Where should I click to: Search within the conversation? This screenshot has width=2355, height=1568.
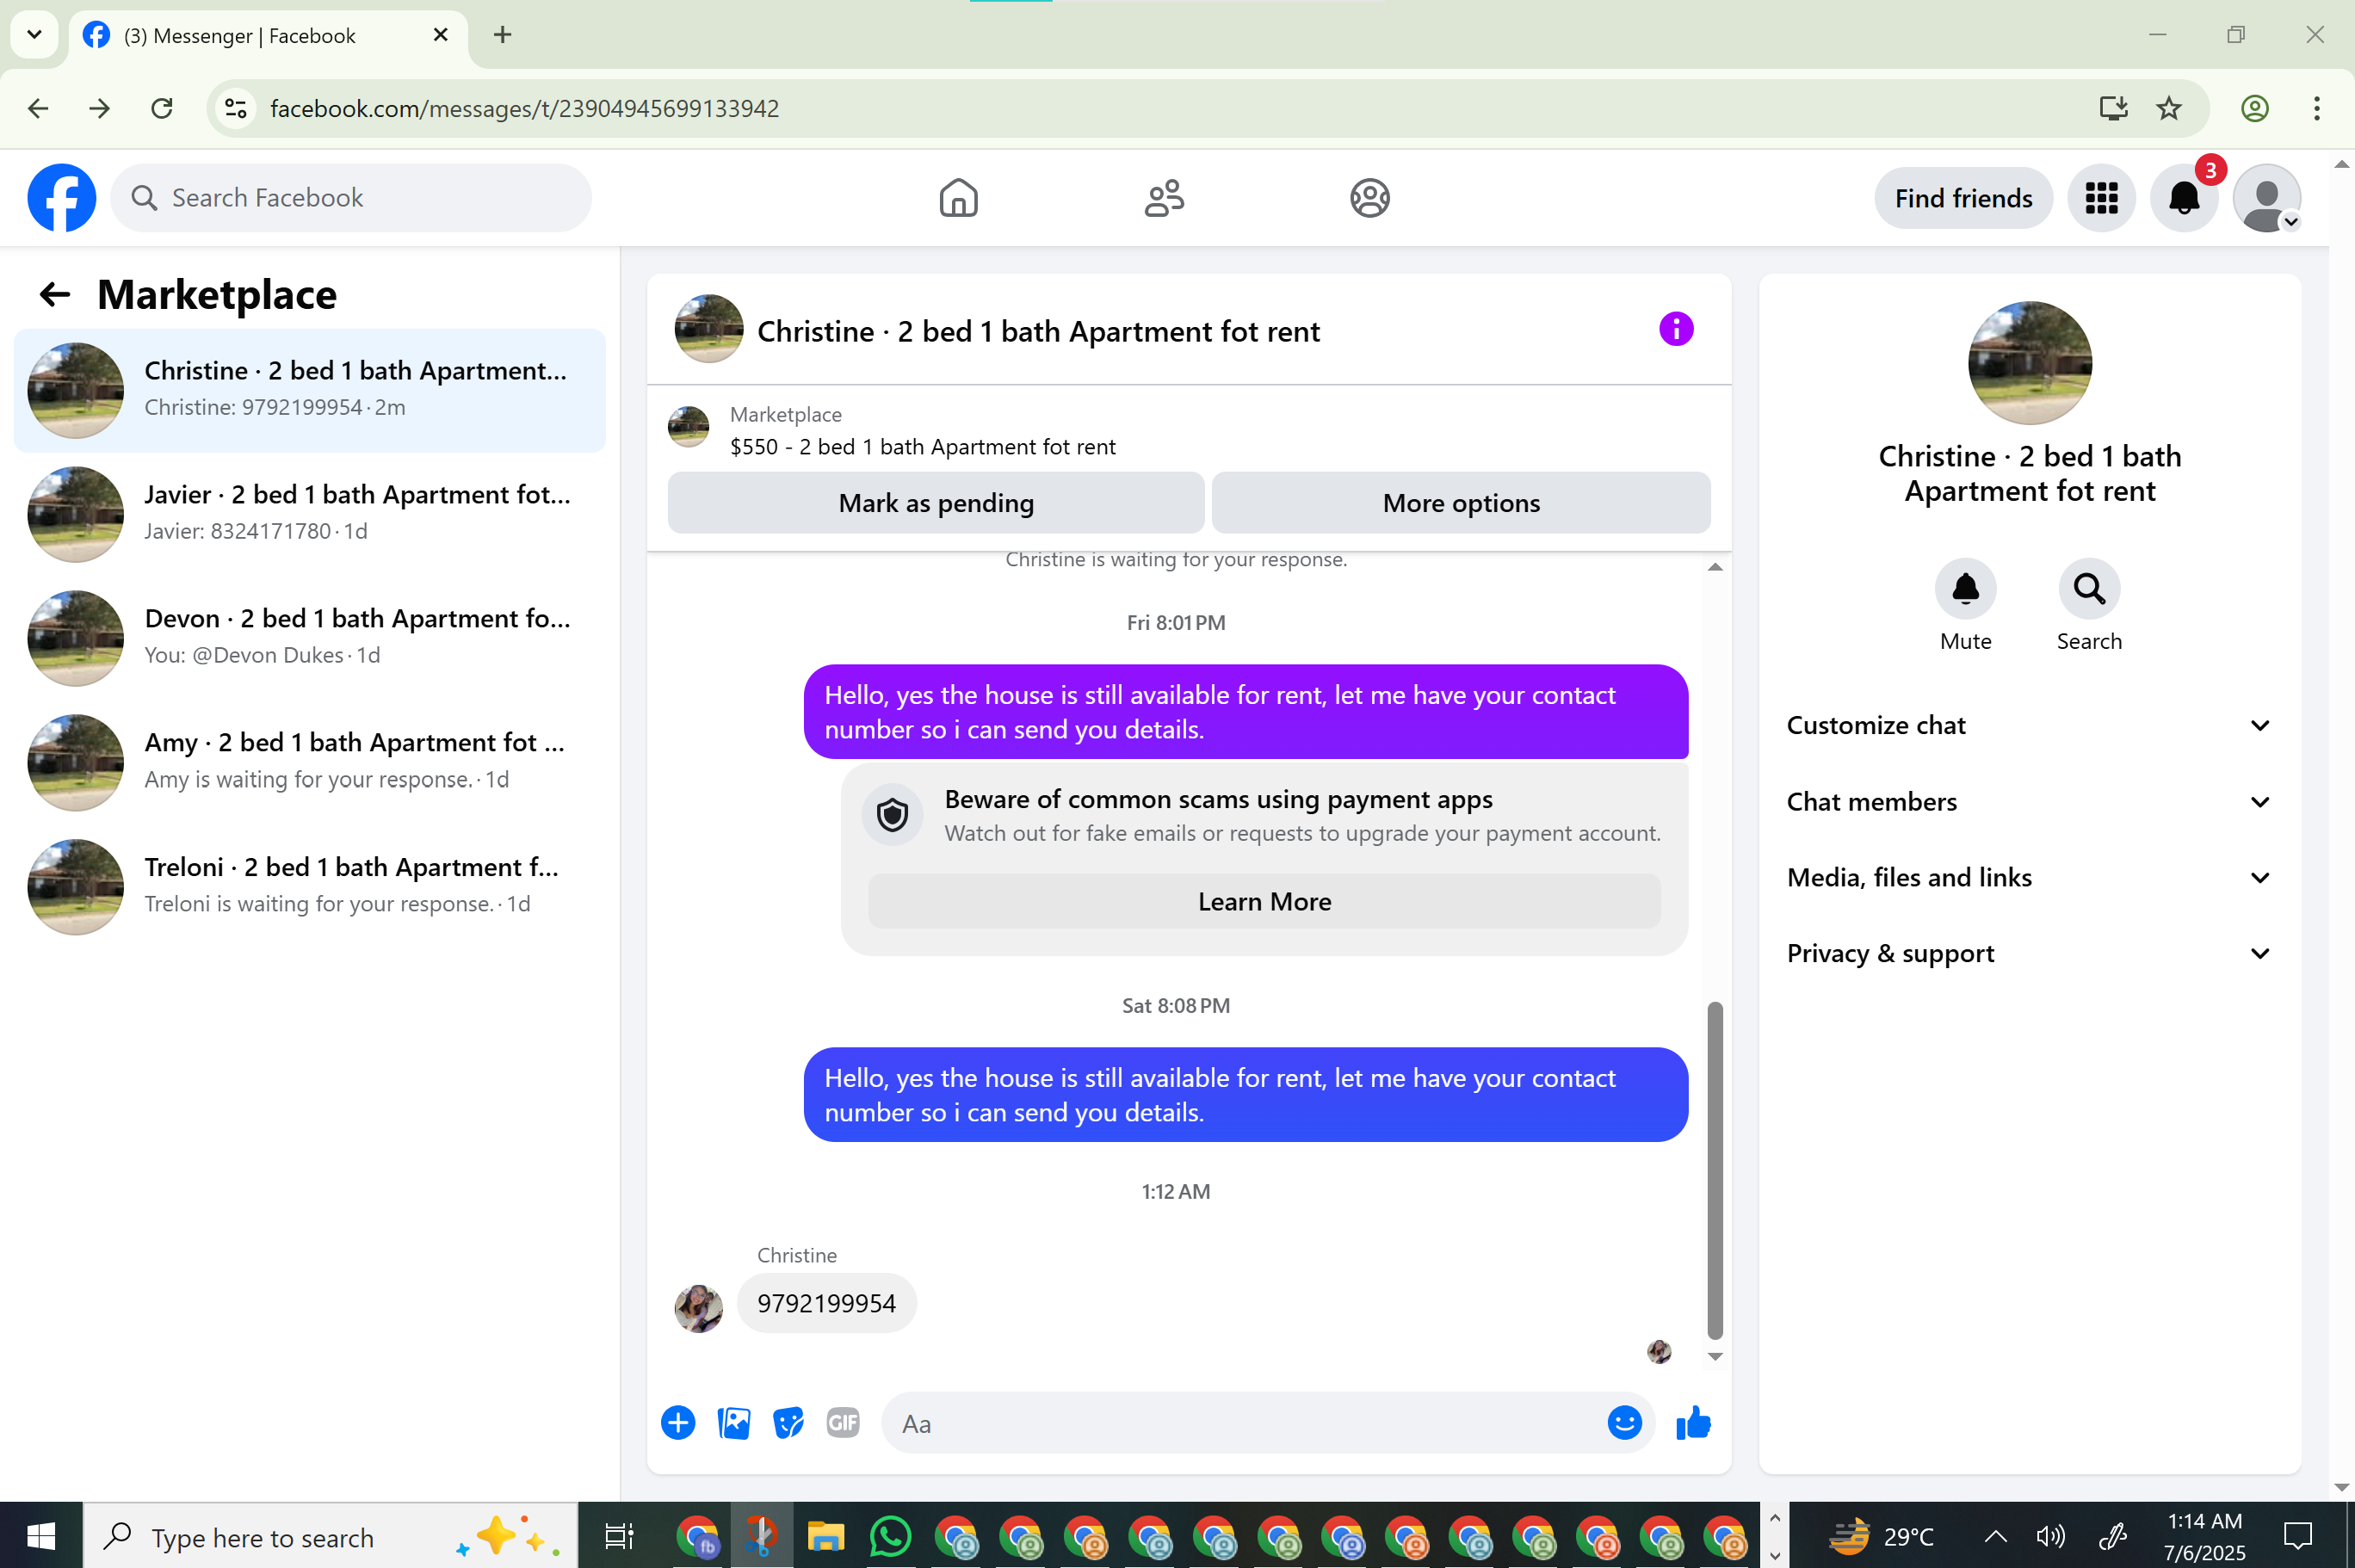coord(2088,589)
